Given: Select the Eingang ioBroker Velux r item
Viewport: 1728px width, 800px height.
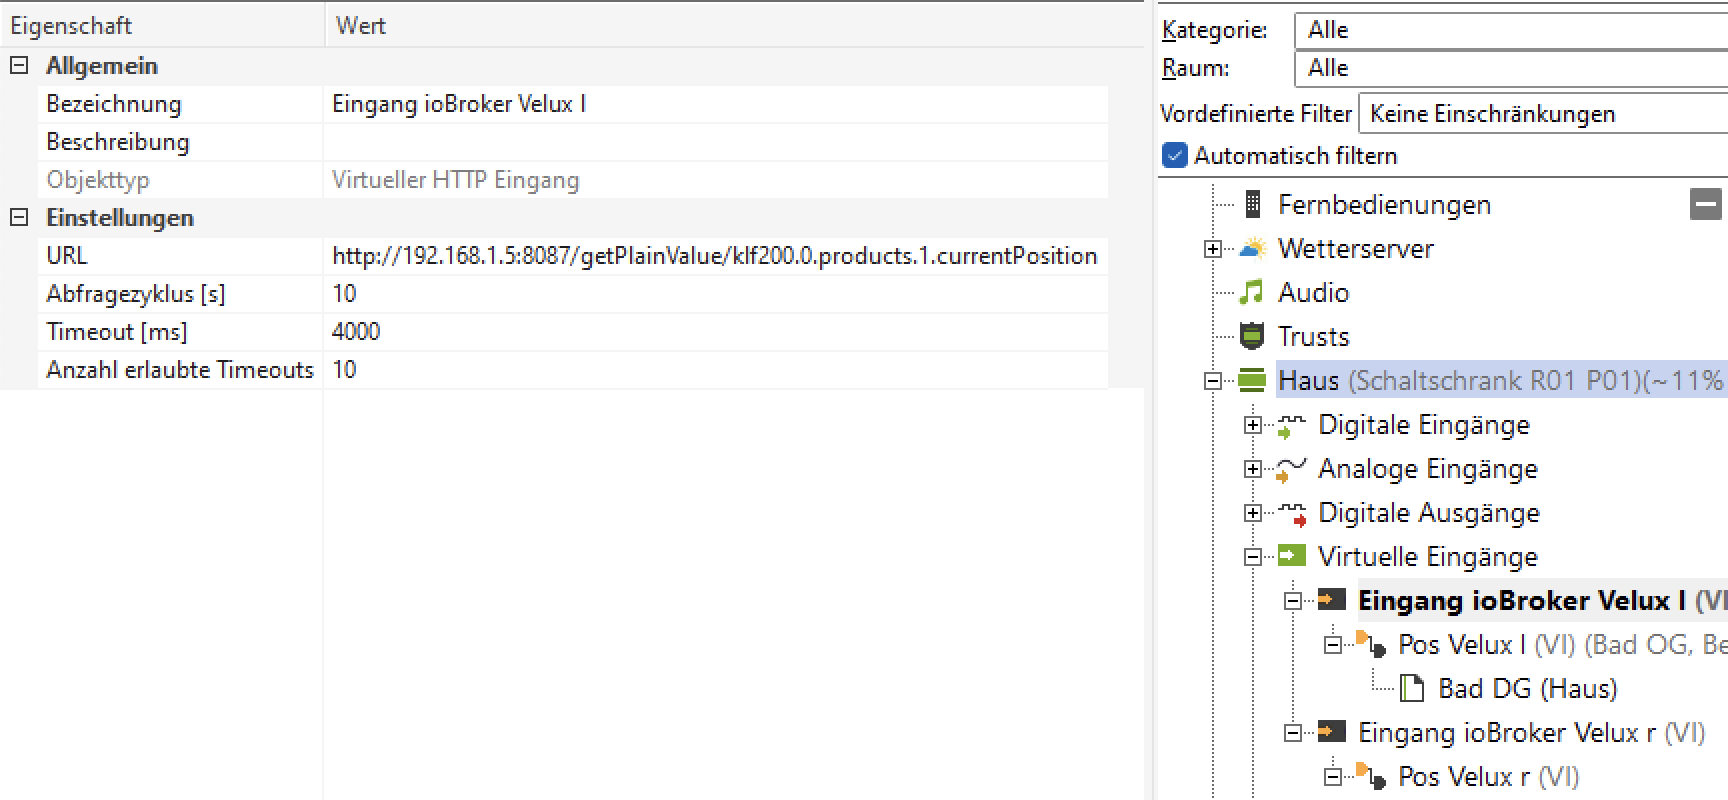Looking at the screenshot, I should click(x=1498, y=733).
